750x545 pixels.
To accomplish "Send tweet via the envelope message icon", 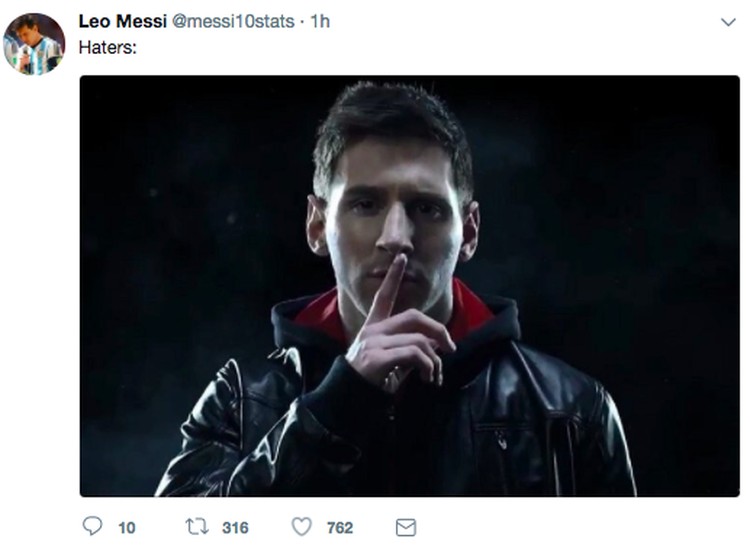I will 406,528.
